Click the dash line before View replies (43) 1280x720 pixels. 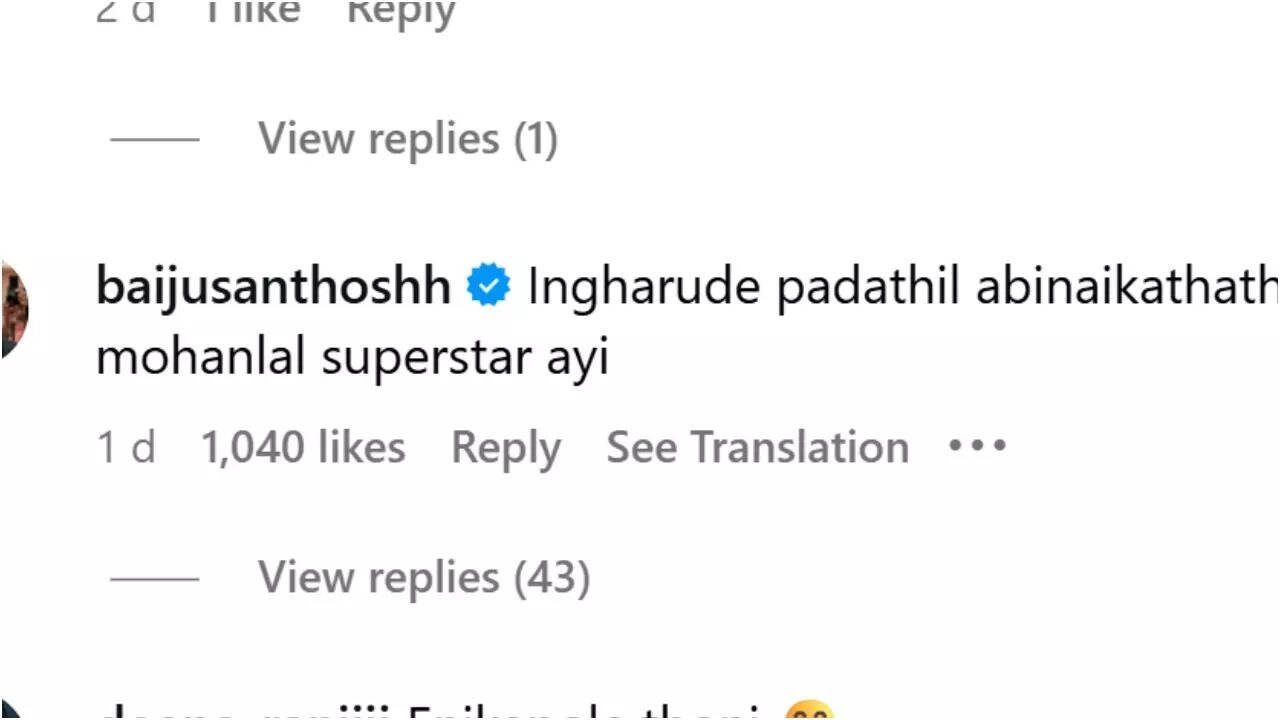point(154,578)
